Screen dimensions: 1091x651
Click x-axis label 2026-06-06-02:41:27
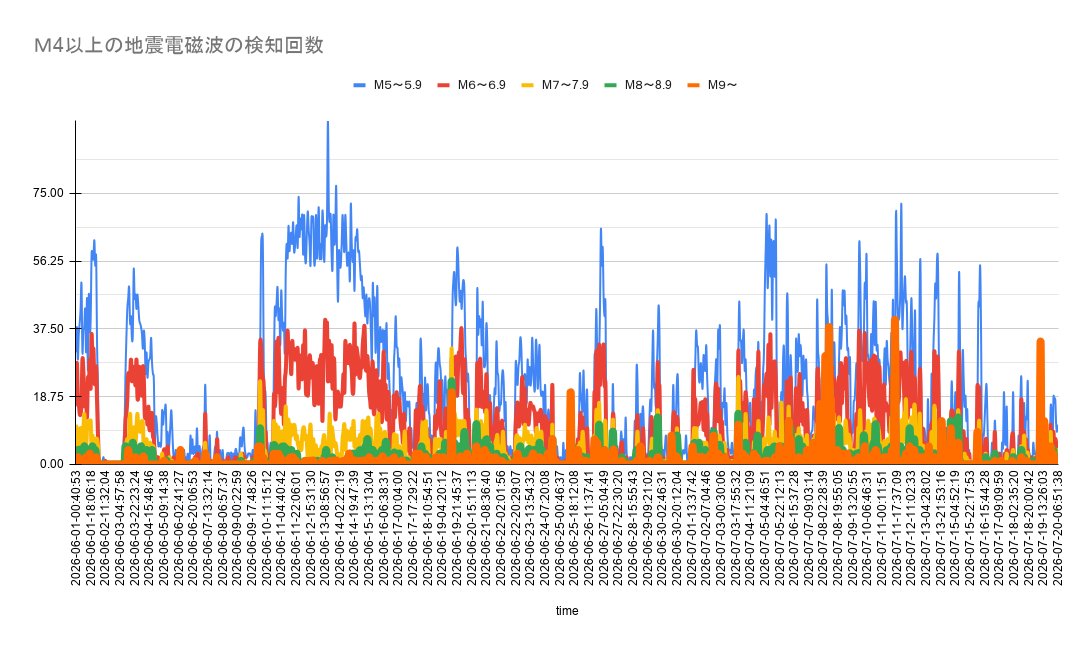(178, 528)
